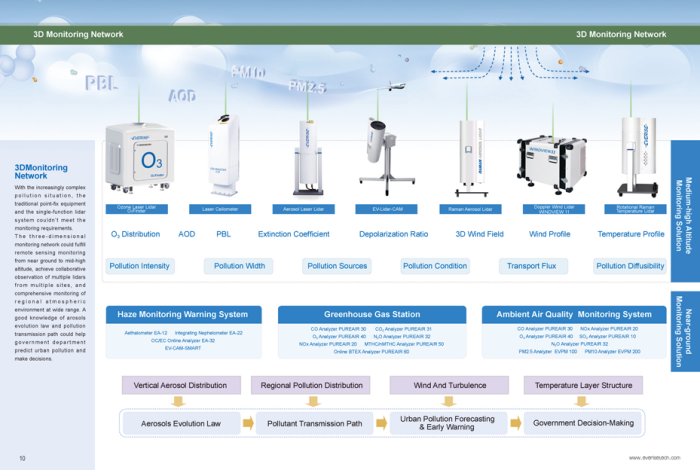Open the evenesetech website link in footer
700x470 pixels.
[654, 458]
